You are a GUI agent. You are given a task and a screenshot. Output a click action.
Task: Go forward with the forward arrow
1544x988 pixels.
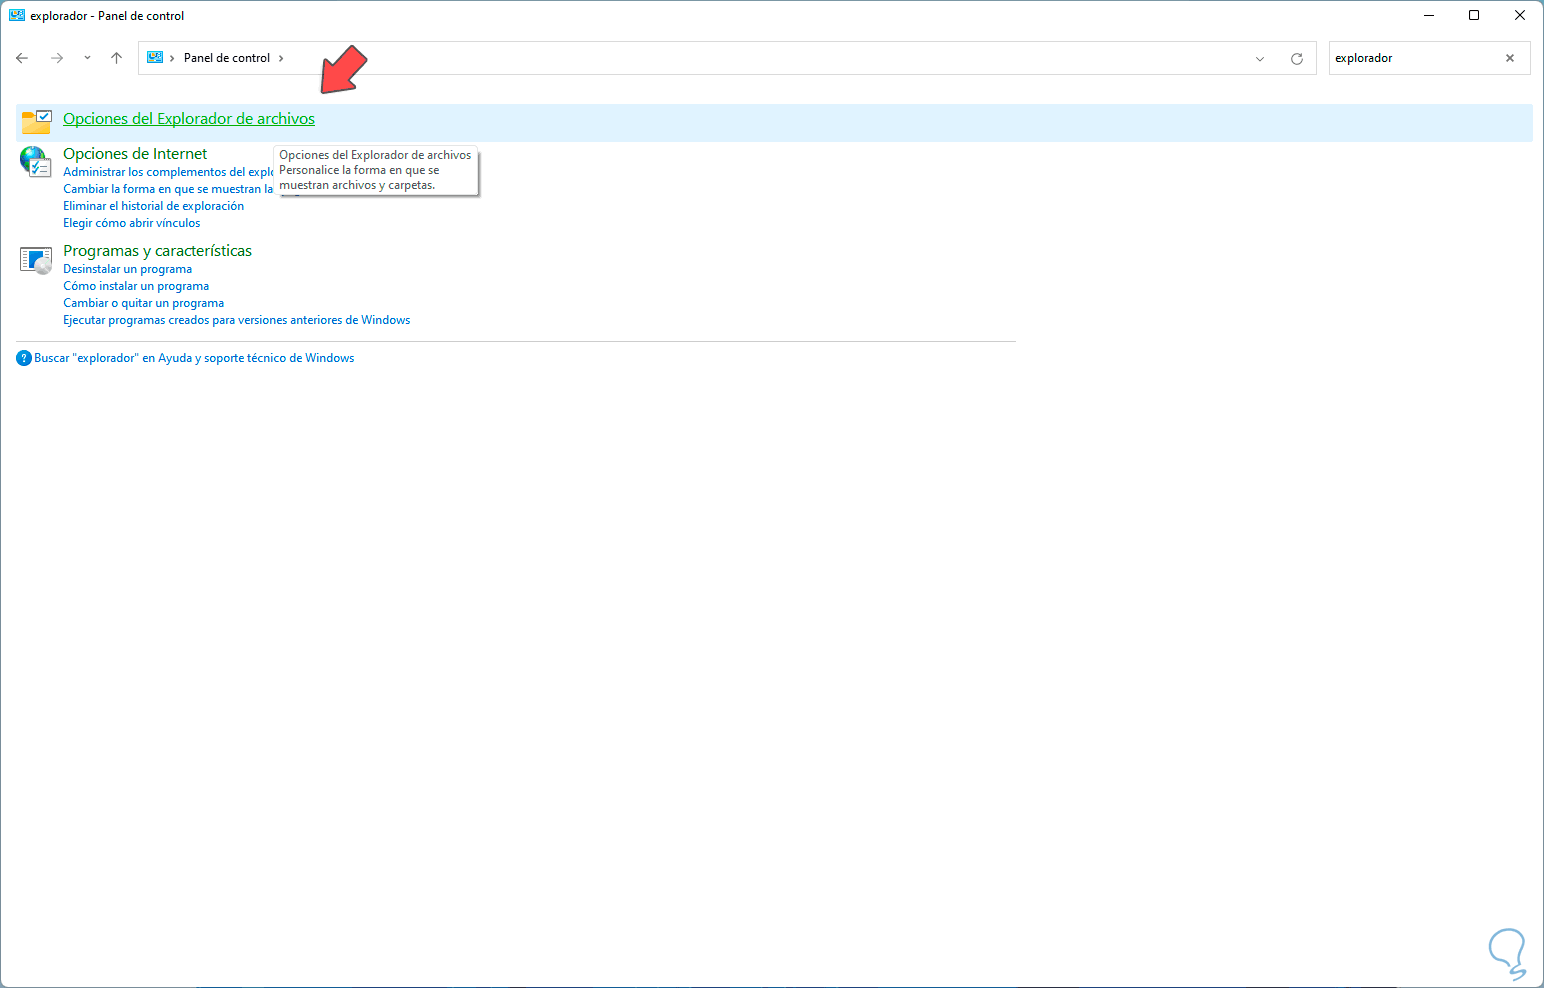pyautogui.click(x=57, y=58)
